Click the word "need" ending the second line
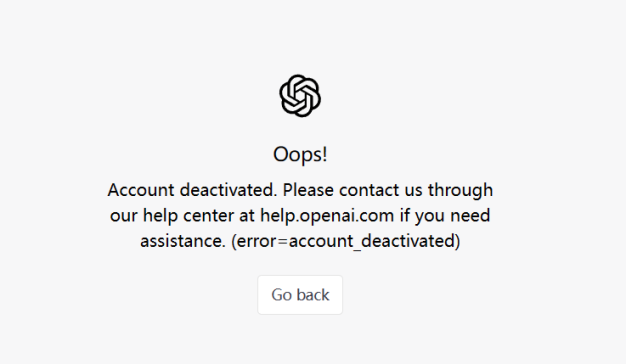Viewport: 626px width, 364px height. click(470, 215)
